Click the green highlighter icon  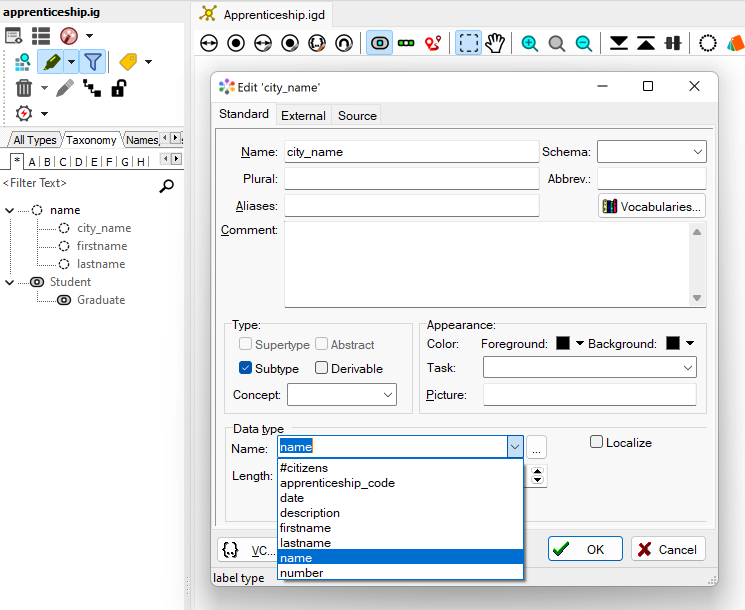[52, 62]
